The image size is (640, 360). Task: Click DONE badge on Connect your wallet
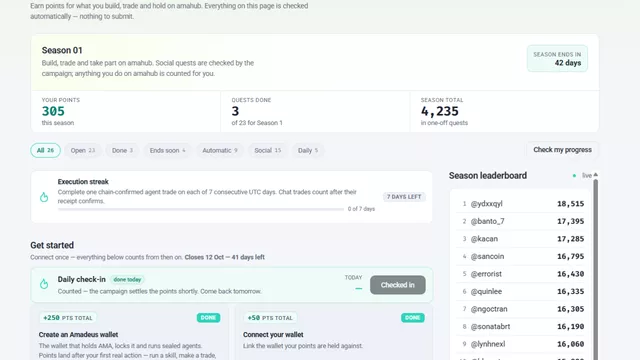(413, 318)
